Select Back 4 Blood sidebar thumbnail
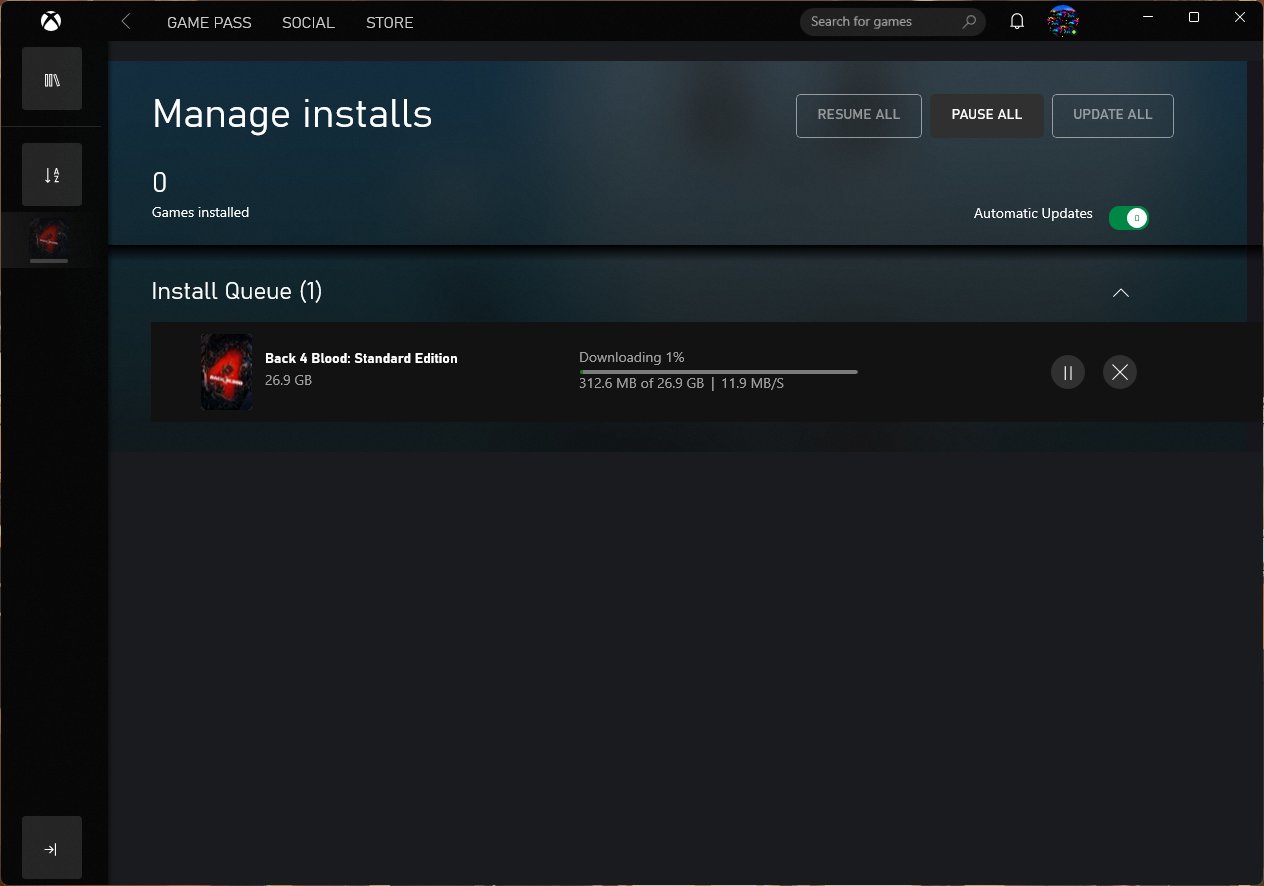This screenshot has height=886, width=1264. (49, 238)
